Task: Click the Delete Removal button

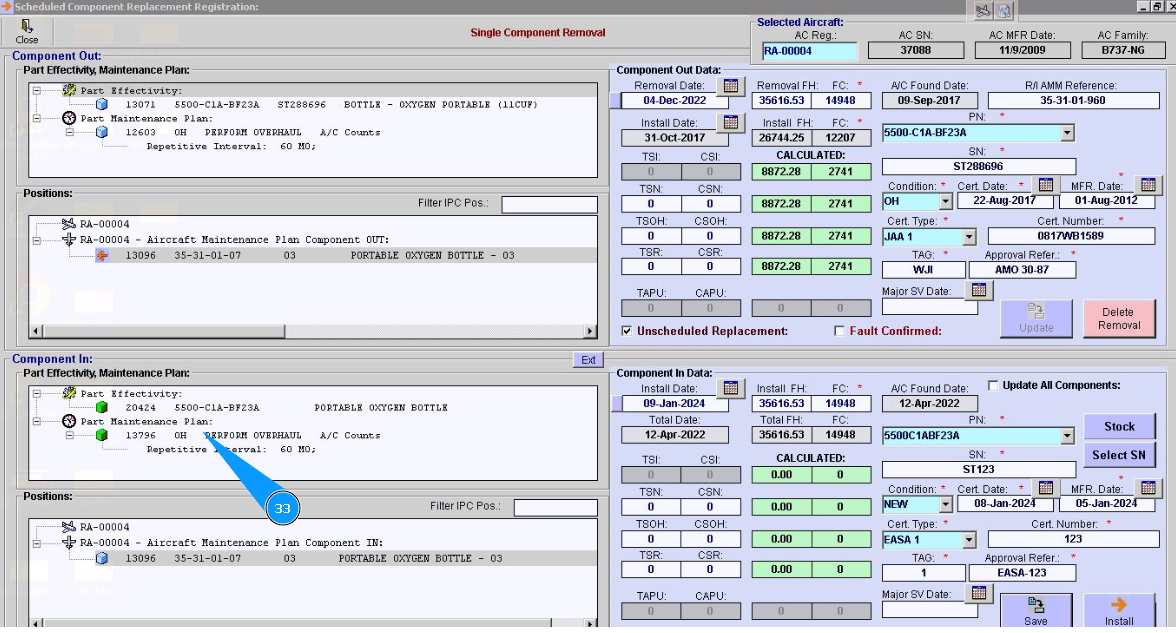Action: pyautogui.click(x=1119, y=318)
